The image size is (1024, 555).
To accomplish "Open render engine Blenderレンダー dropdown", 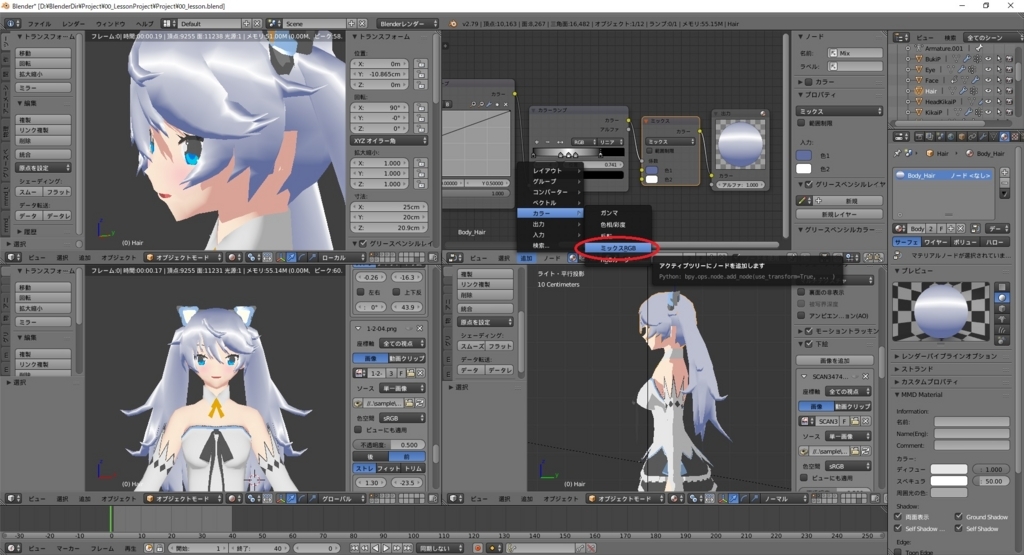I will 408,24.
